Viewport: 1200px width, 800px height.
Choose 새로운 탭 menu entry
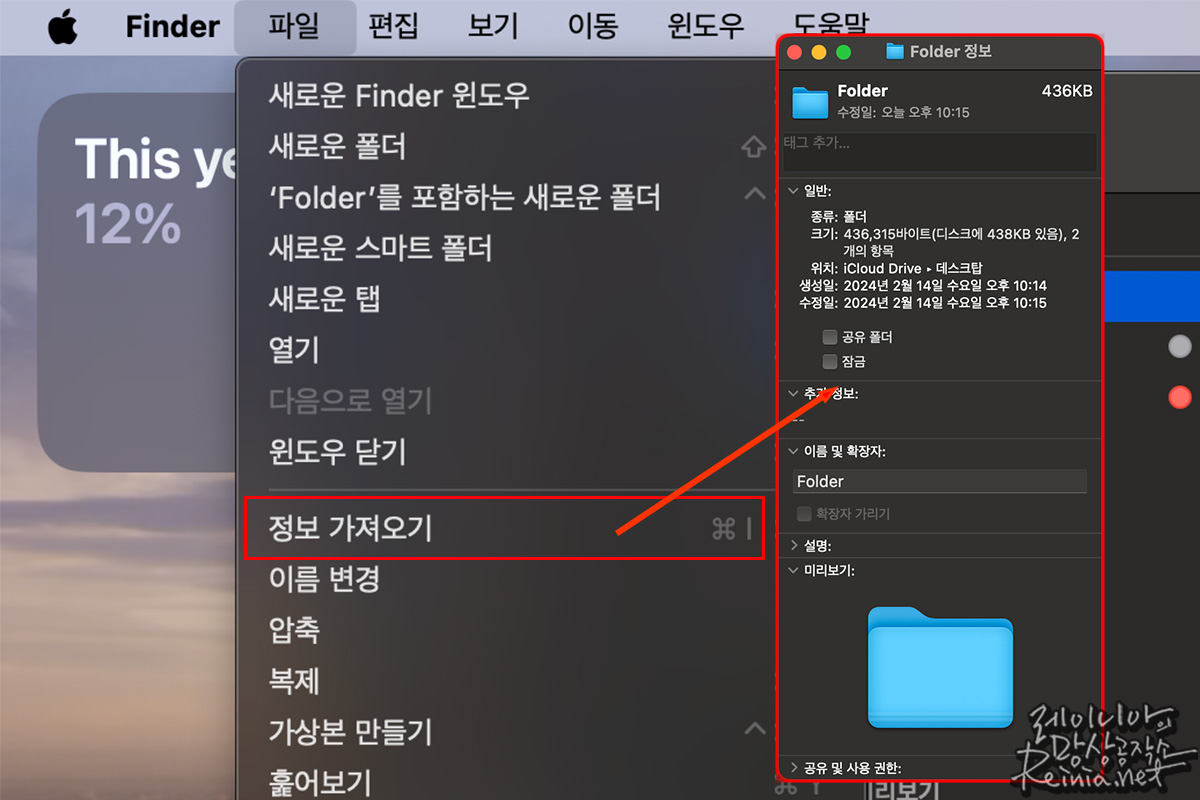point(324,299)
